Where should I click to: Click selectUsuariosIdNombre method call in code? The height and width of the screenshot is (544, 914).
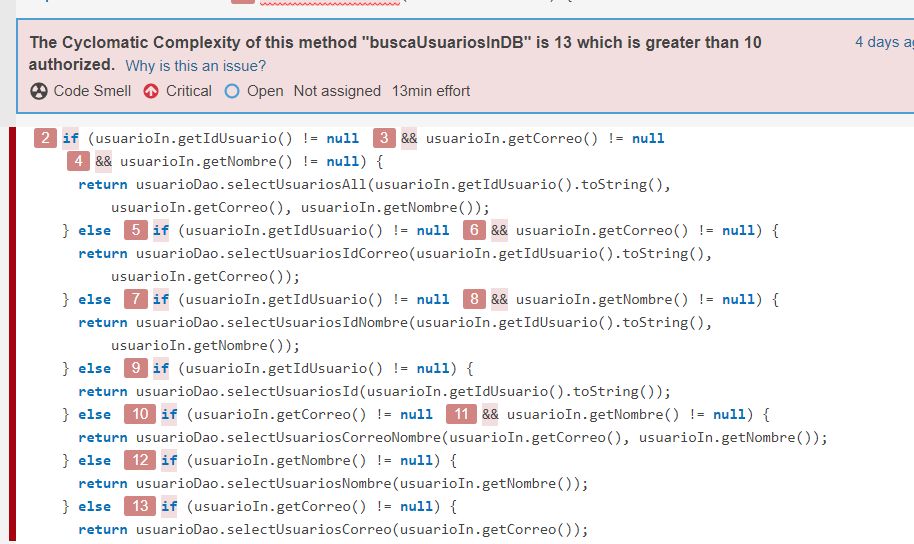[318, 322]
